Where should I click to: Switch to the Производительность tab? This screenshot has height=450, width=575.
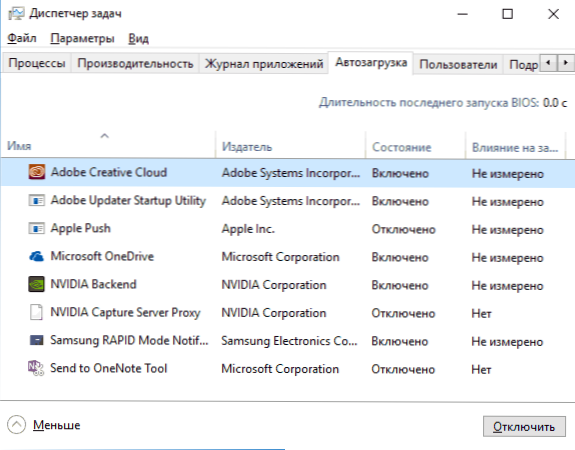click(x=135, y=63)
